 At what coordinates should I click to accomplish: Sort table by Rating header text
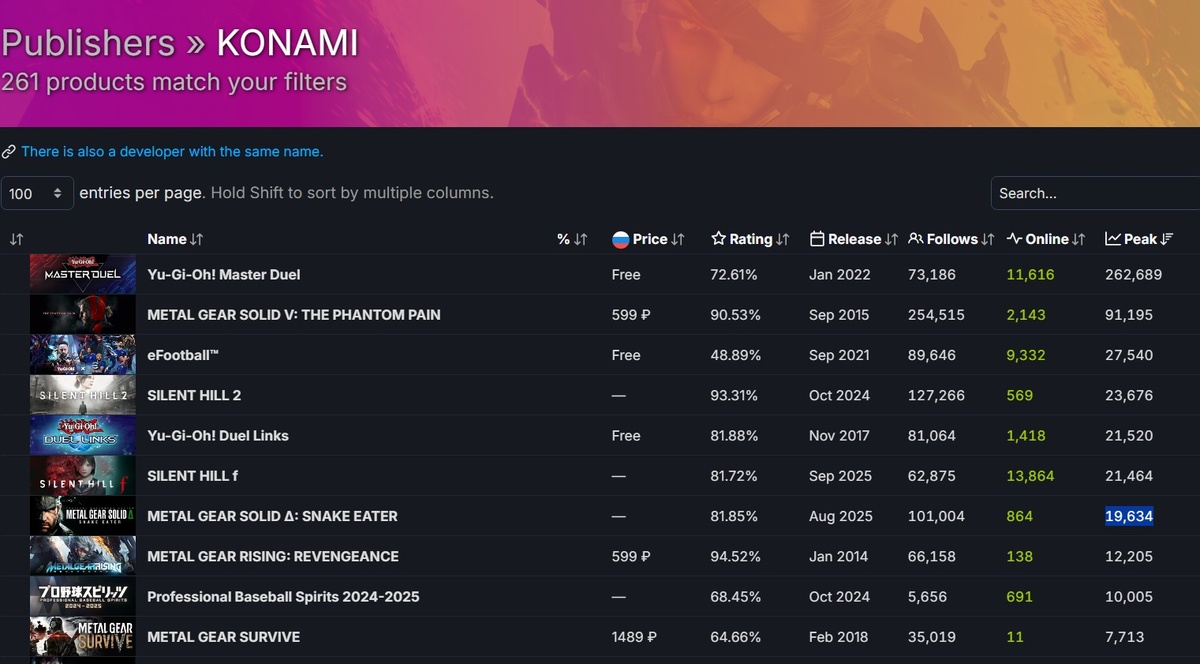pyautogui.click(x=751, y=239)
